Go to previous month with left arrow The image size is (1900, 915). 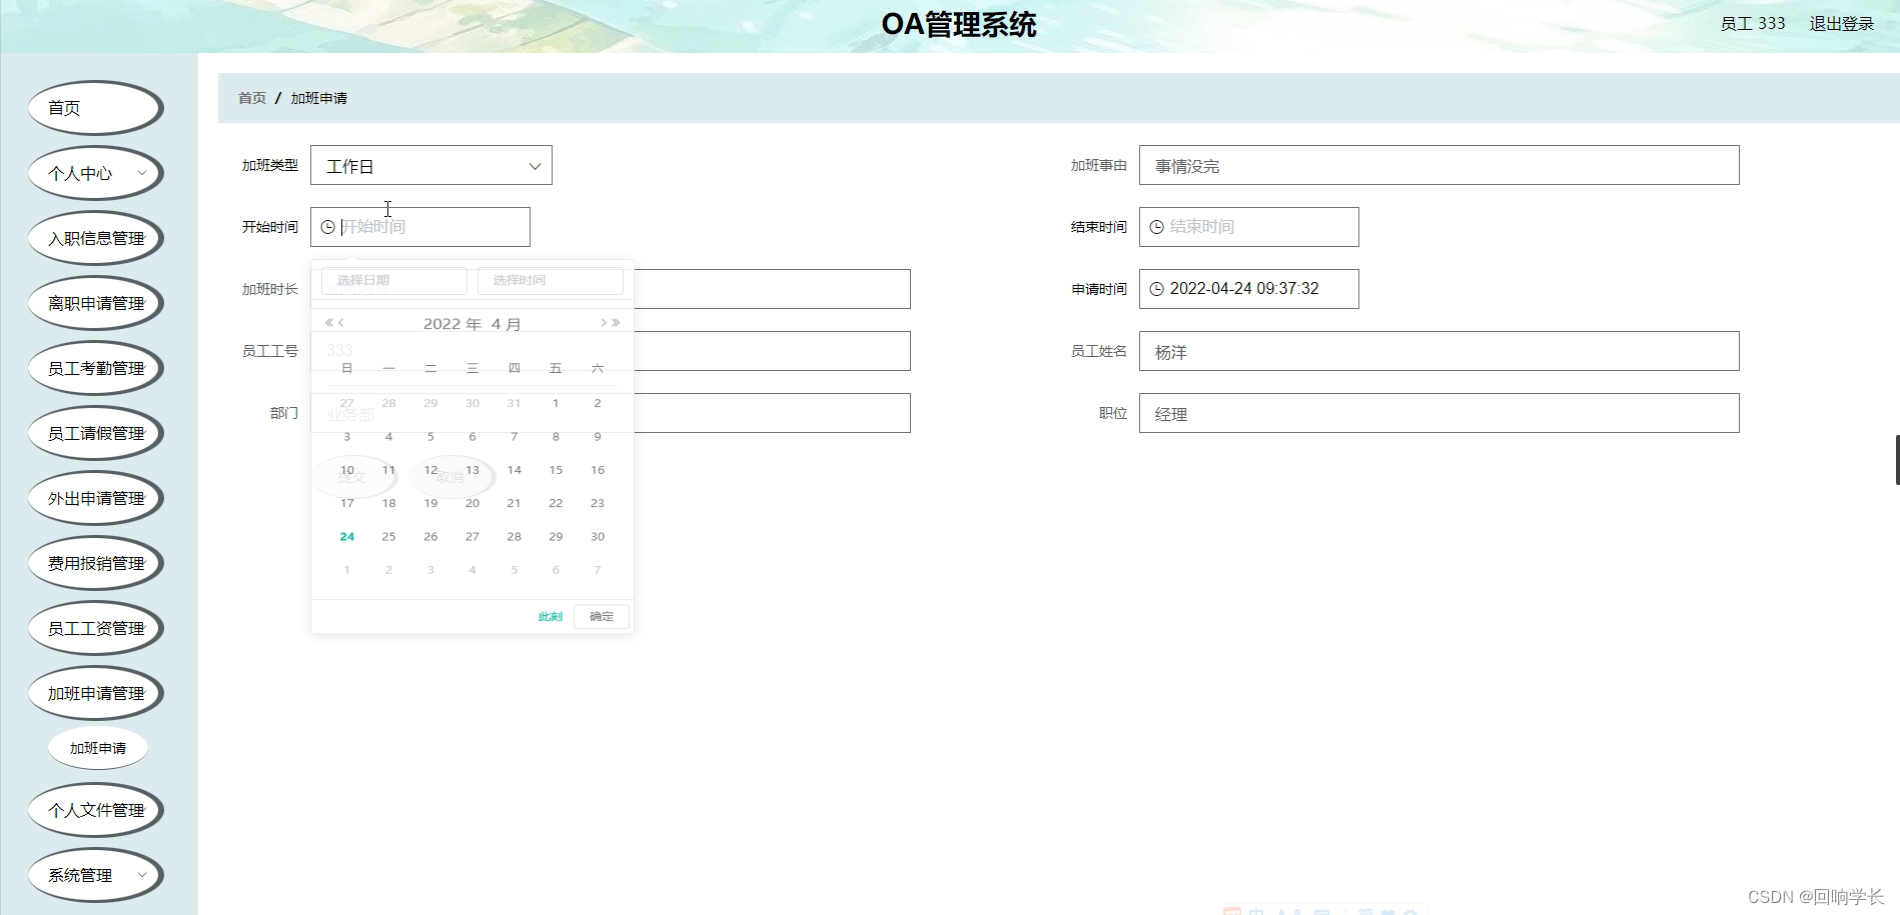pos(340,322)
